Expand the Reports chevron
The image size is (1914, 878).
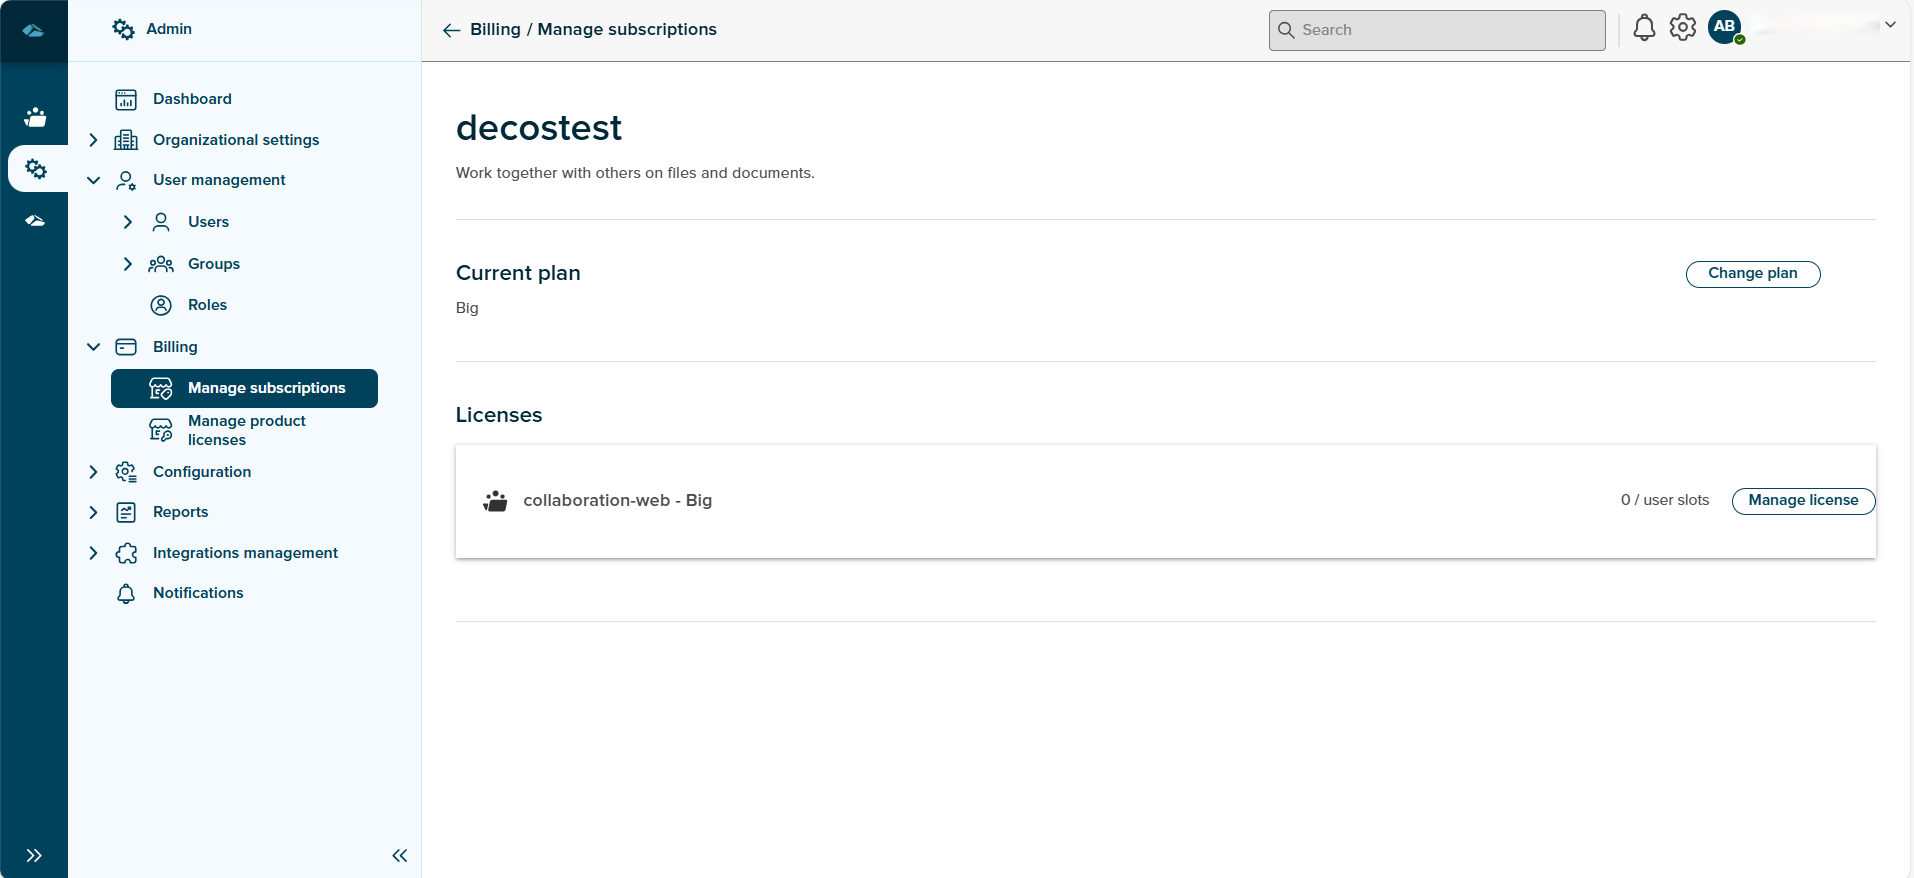coord(93,512)
